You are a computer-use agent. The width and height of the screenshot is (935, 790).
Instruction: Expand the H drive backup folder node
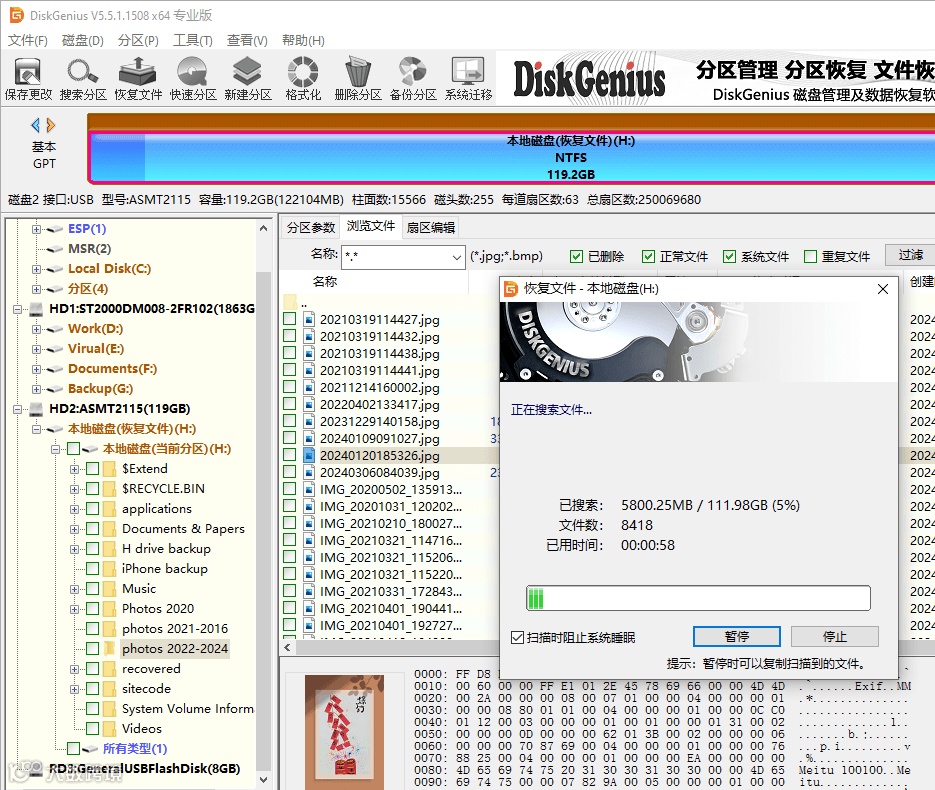[75, 549]
